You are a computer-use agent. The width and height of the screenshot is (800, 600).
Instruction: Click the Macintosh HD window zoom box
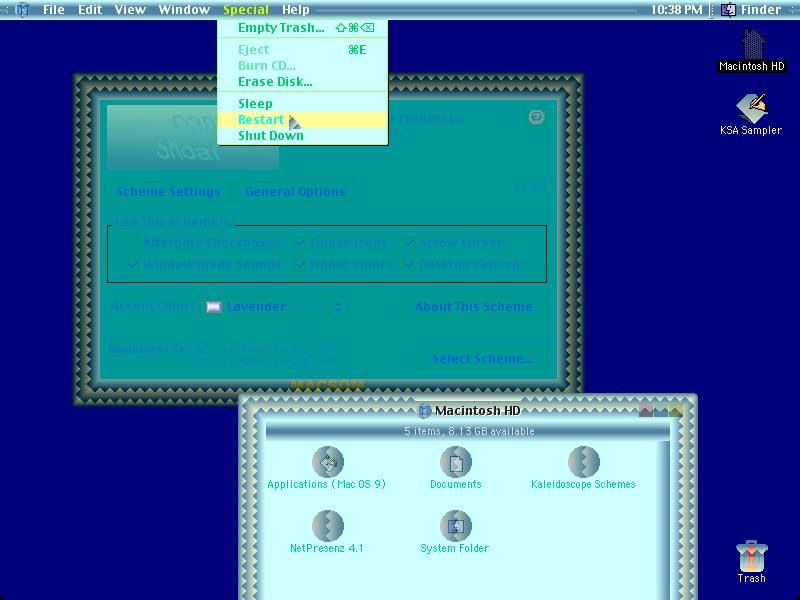661,410
